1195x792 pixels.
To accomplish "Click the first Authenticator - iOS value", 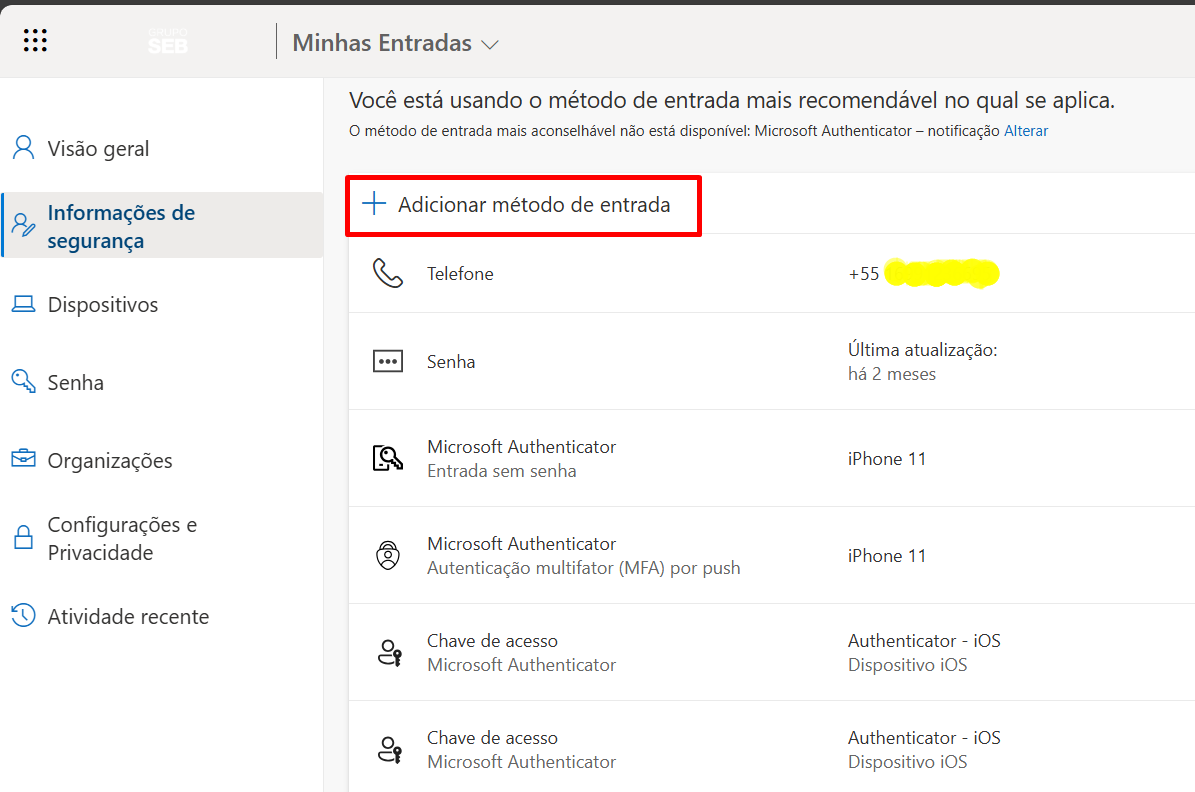I will click(924, 641).
